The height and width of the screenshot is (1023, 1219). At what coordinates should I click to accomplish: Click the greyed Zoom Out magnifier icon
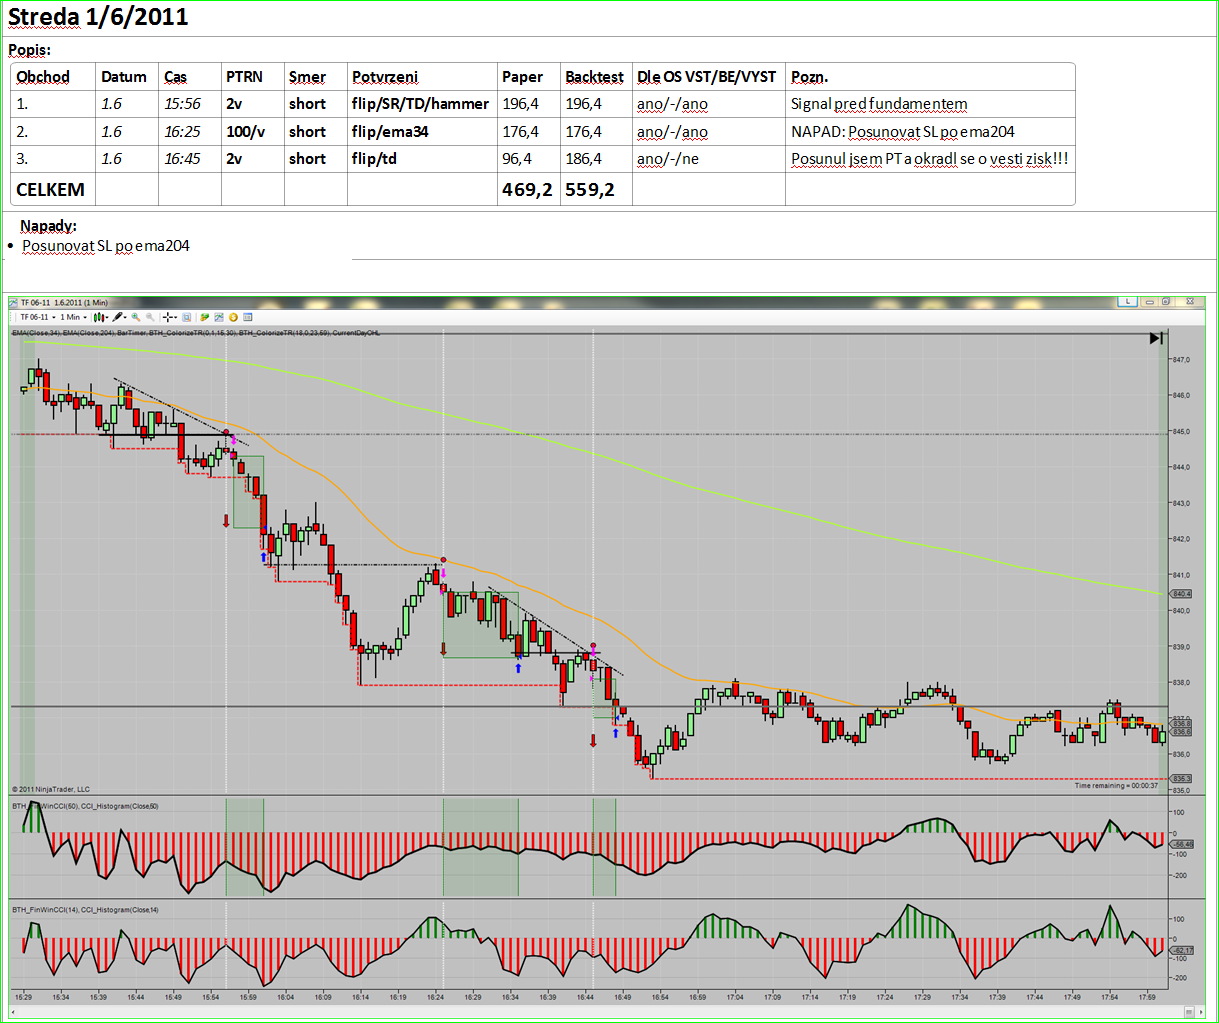click(x=150, y=317)
